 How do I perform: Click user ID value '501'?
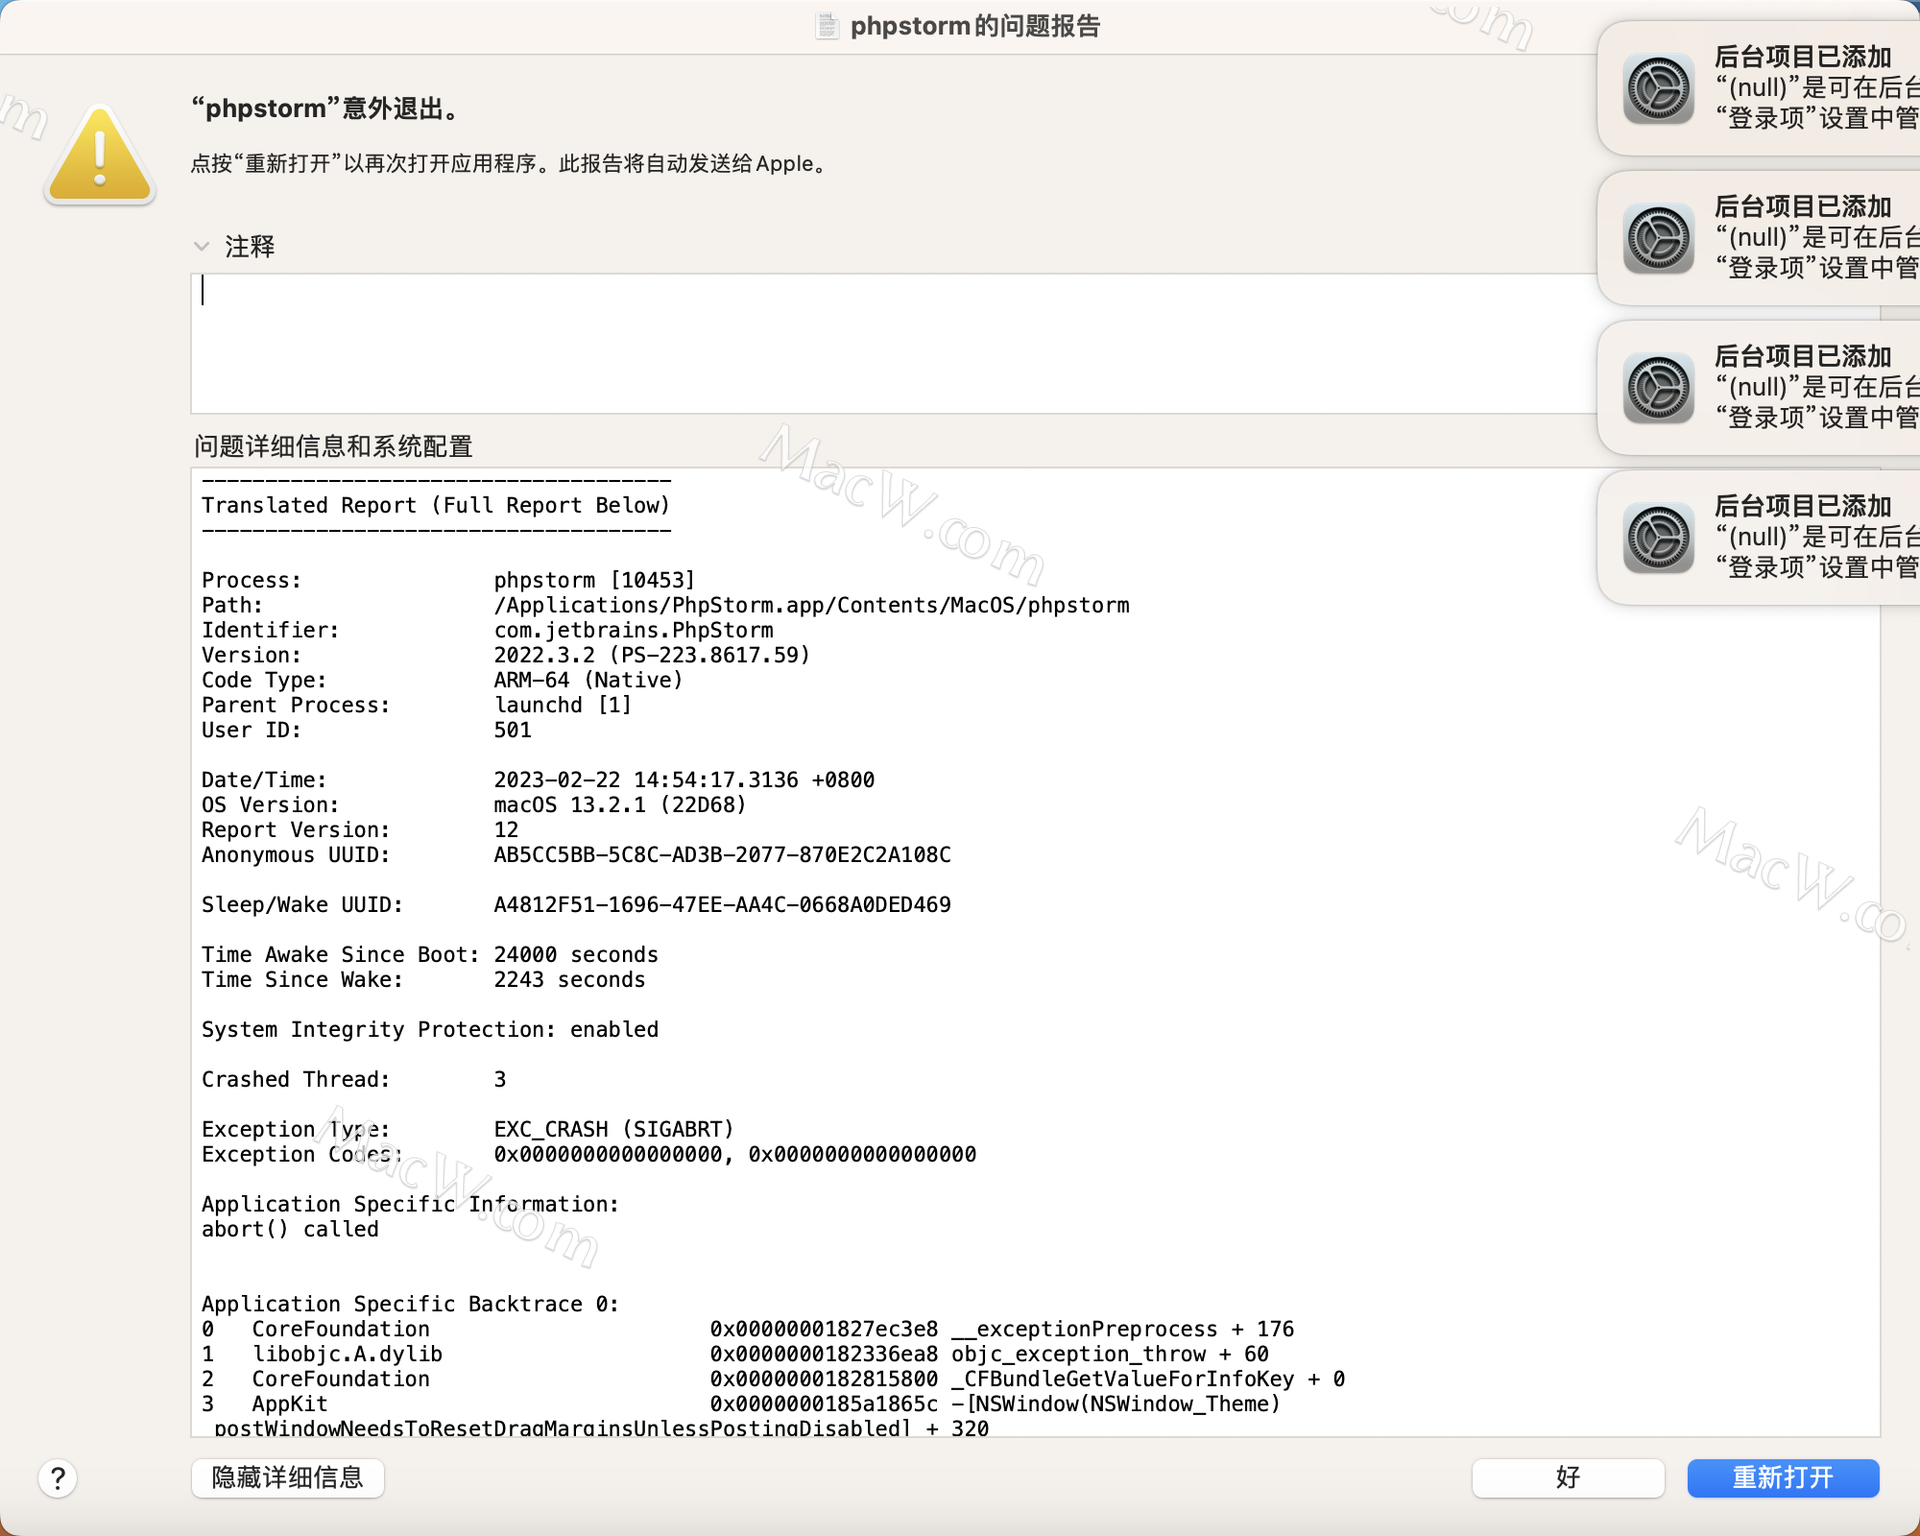513,731
